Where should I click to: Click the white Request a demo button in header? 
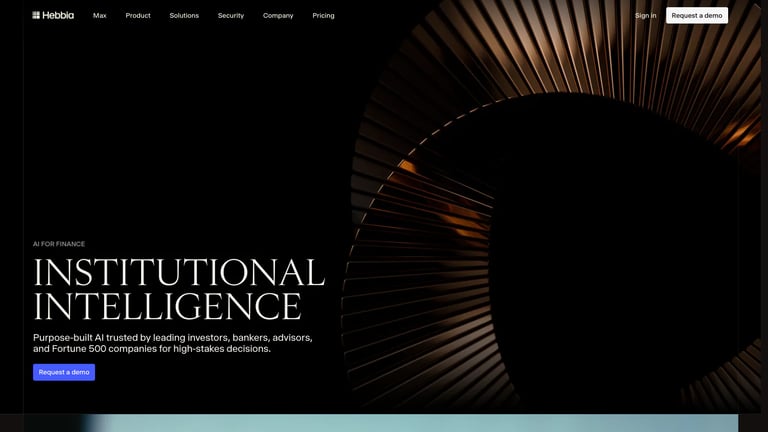coord(696,16)
